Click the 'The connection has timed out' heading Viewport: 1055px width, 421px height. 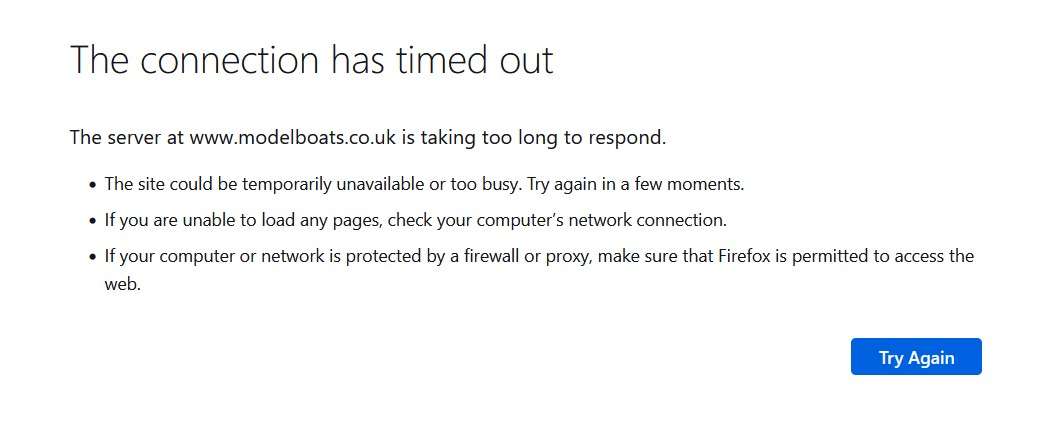click(x=312, y=59)
